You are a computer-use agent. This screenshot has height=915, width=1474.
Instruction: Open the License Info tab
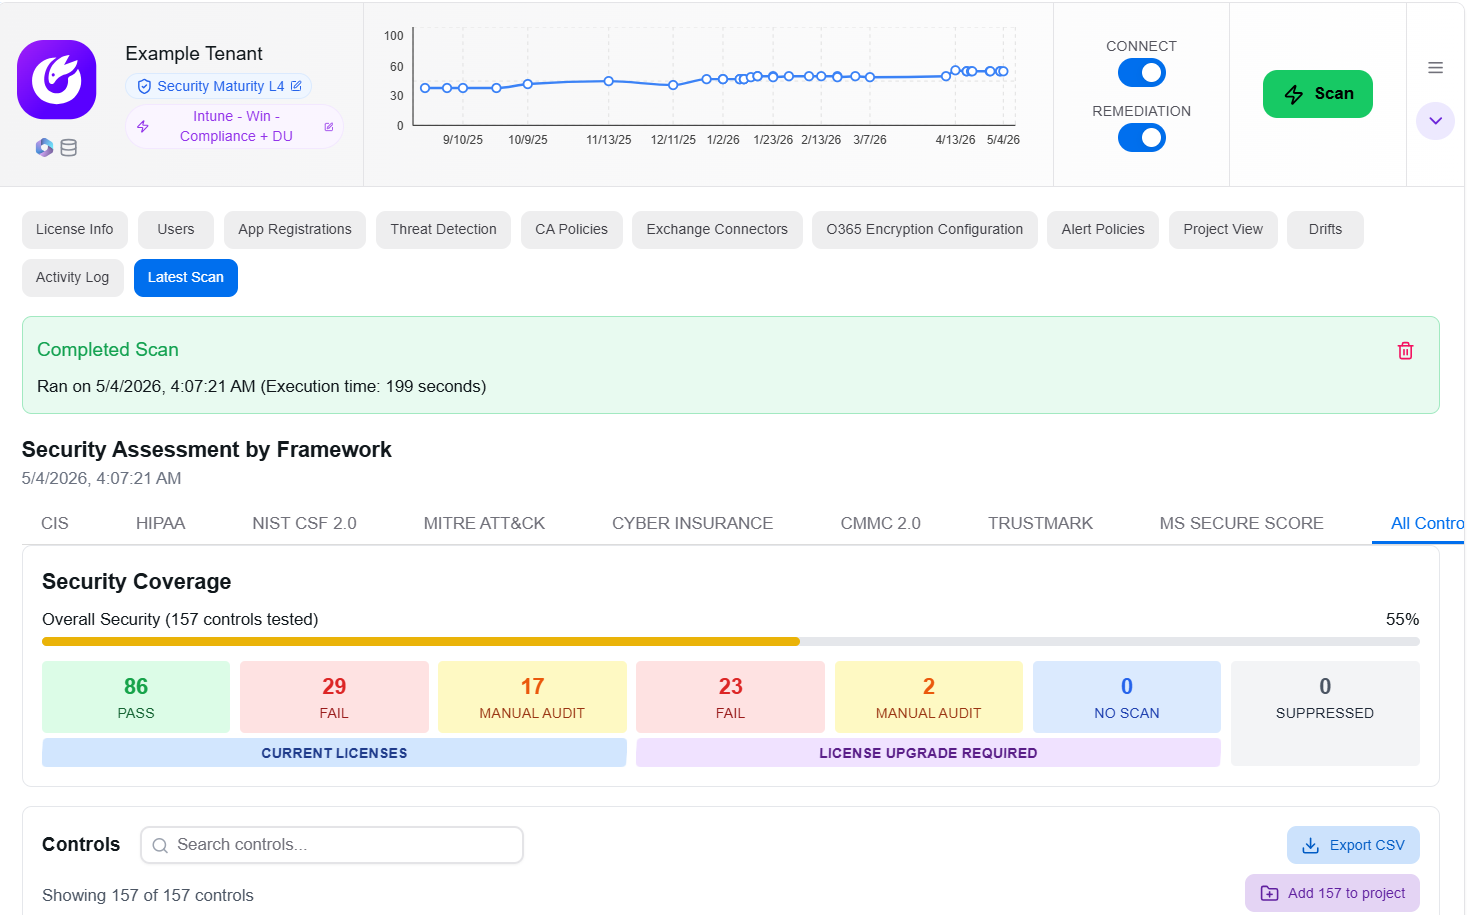coord(75,230)
